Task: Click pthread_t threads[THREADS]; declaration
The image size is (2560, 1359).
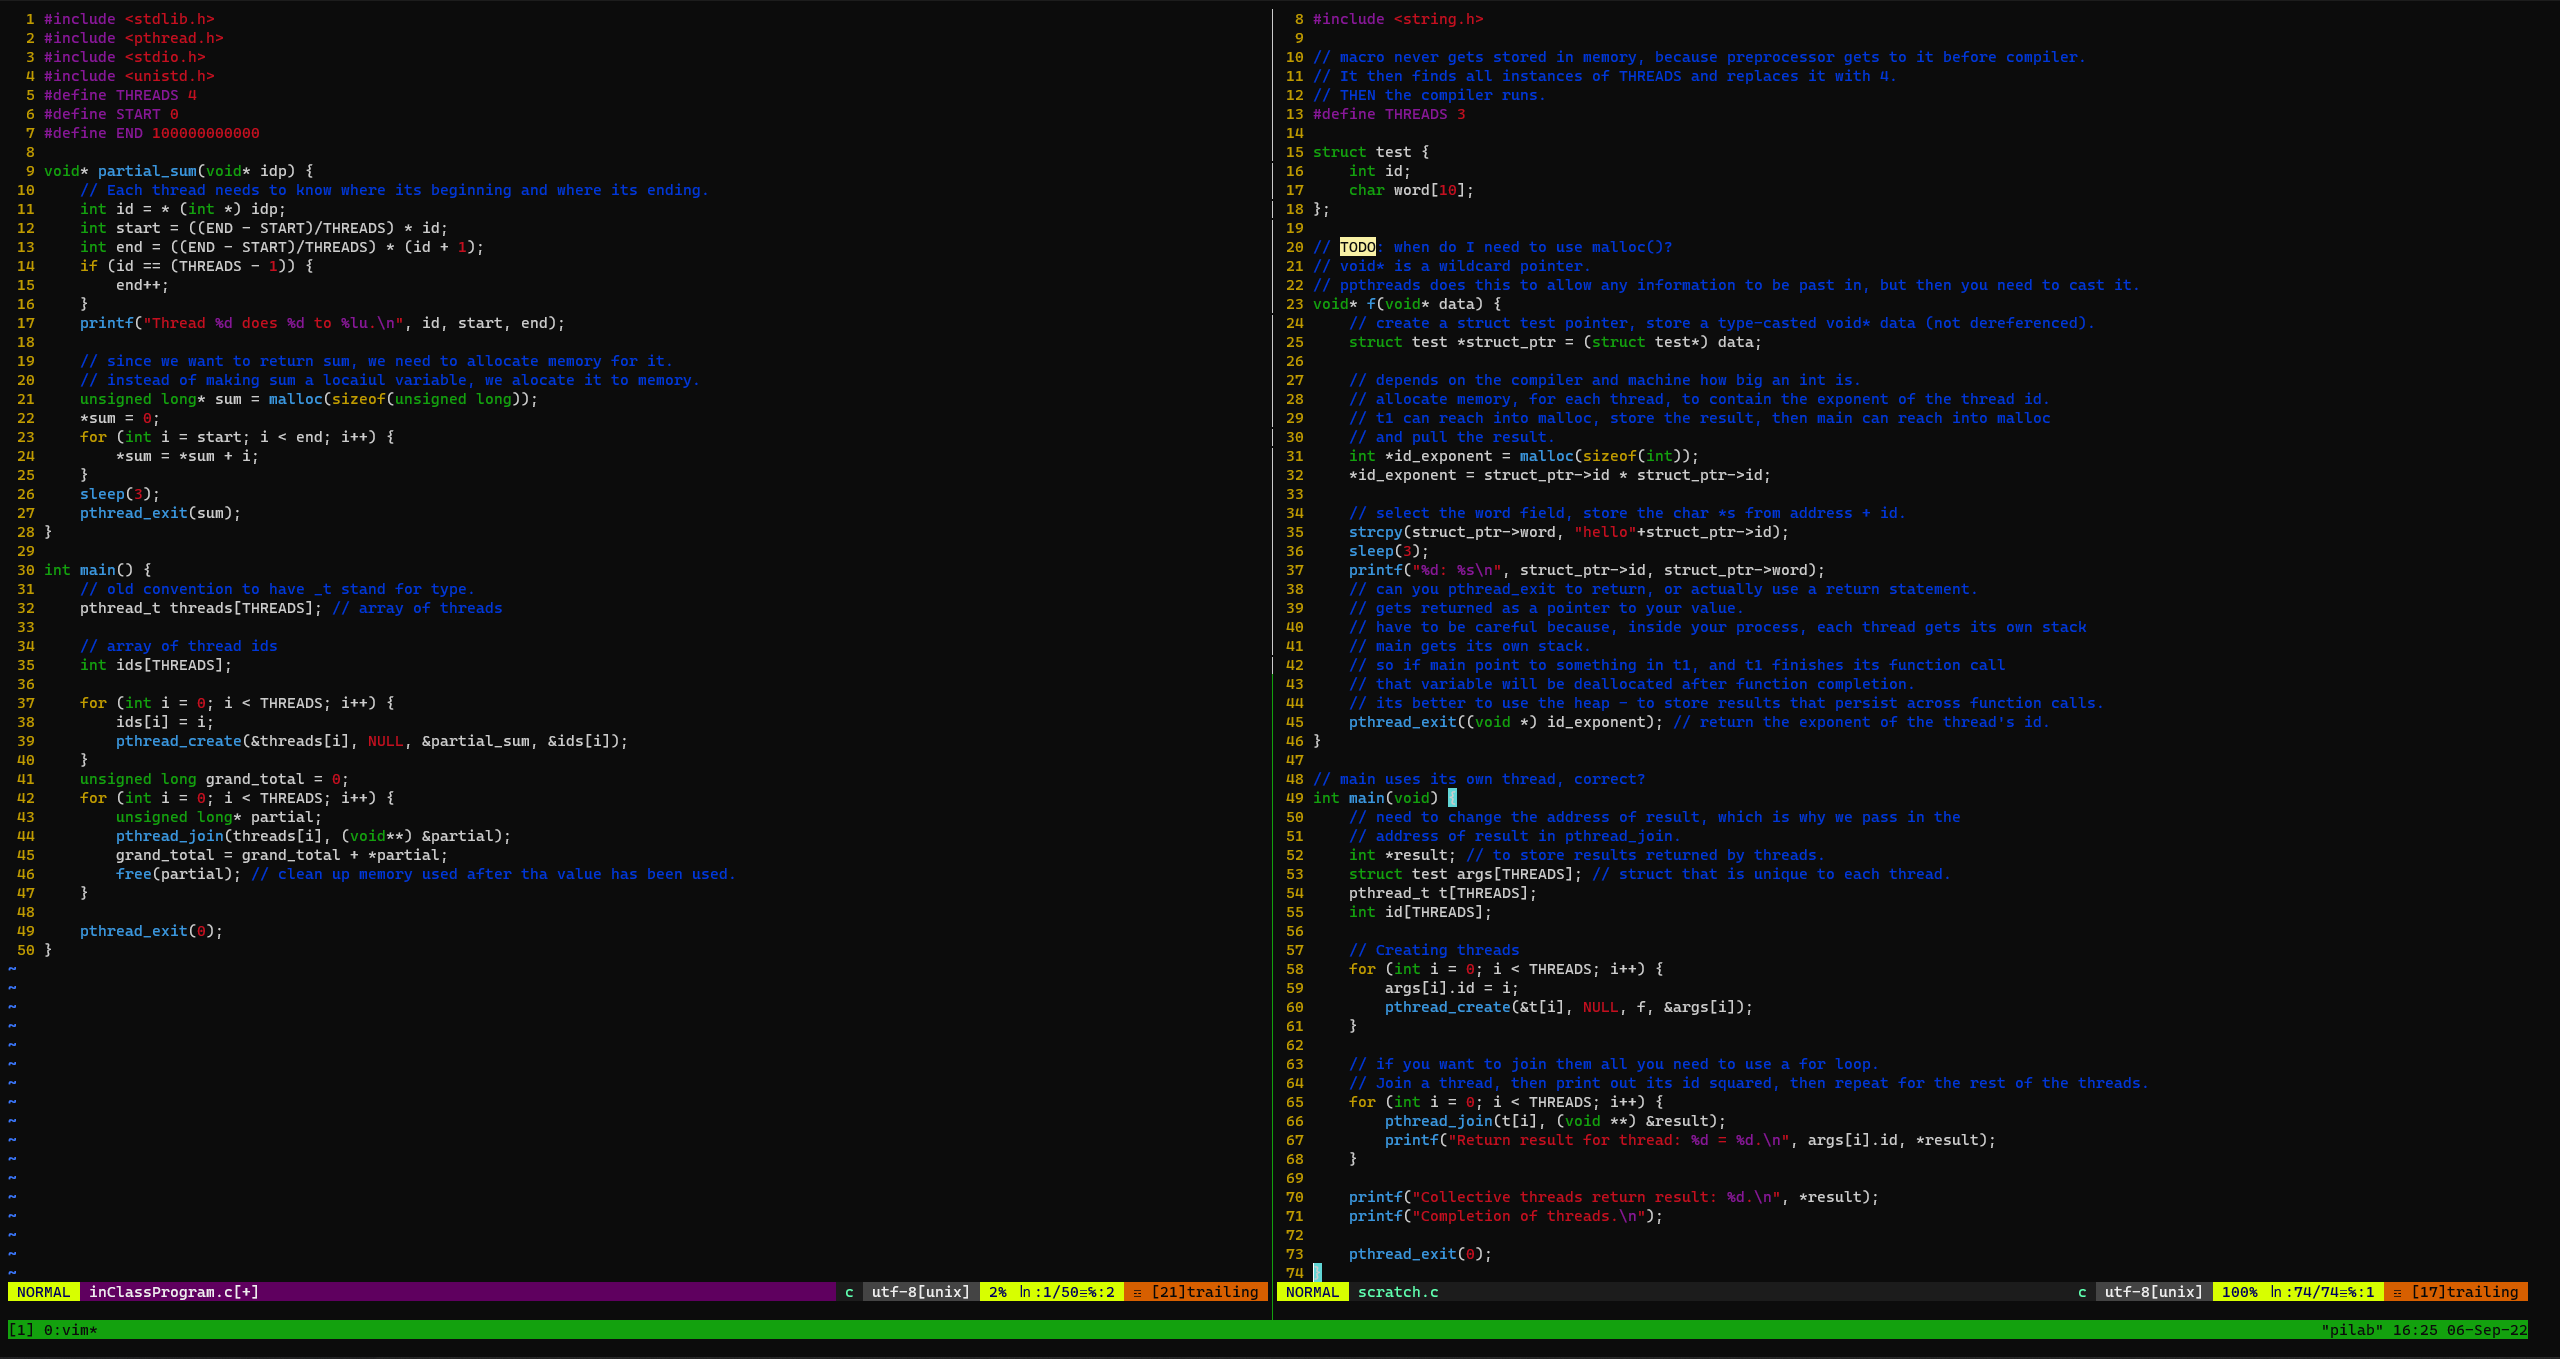Action: pyautogui.click(x=201, y=608)
